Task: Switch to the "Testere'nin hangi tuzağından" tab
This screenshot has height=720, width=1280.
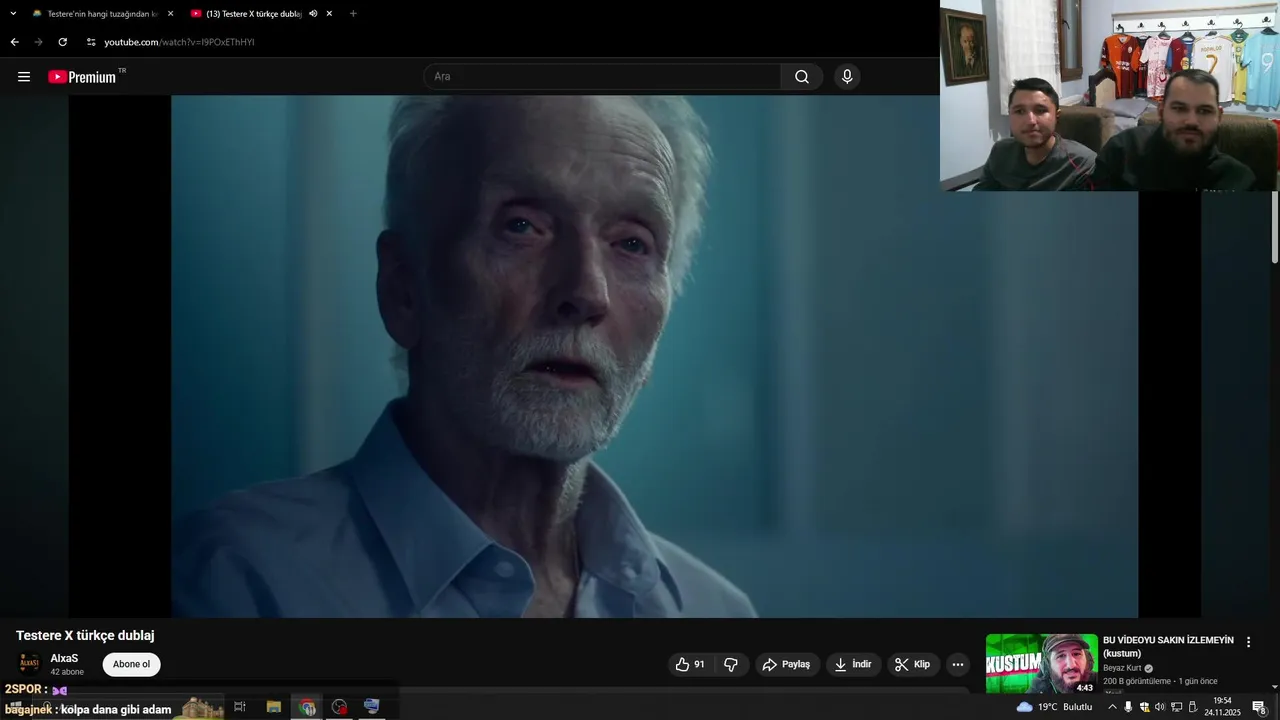Action: click(x=103, y=14)
